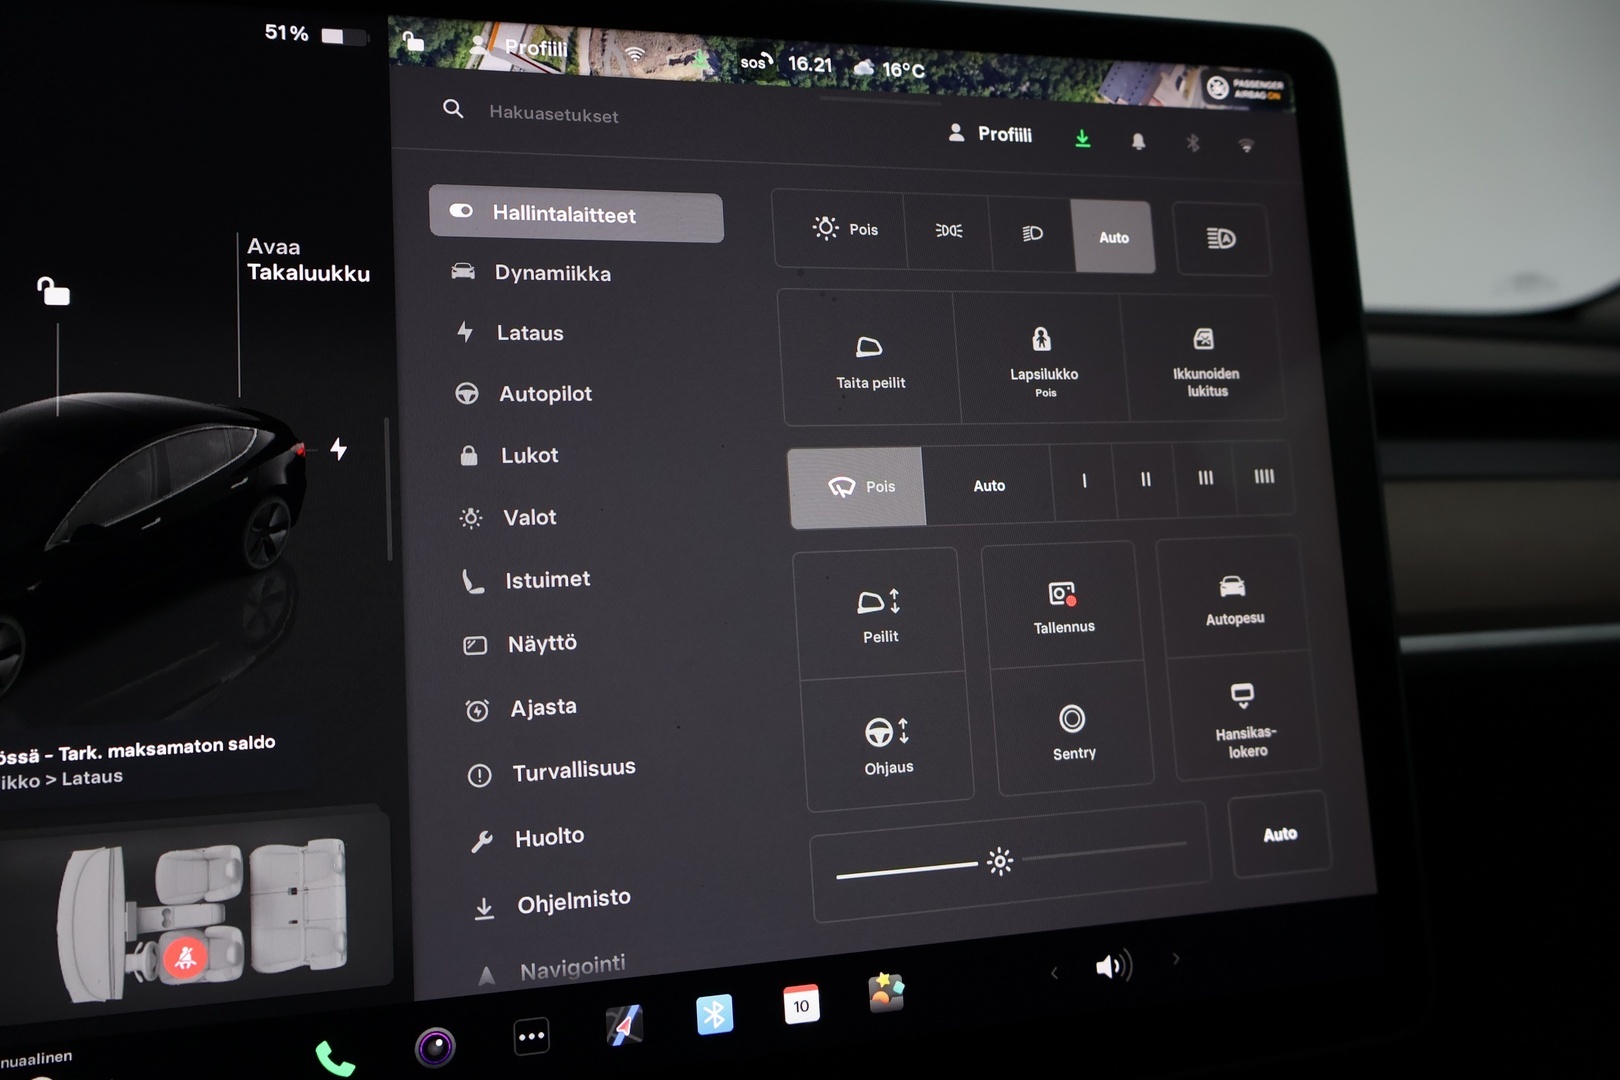The height and width of the screenshot is (1080, 1620).
Task: Tap the next arrow beside volume
Action: point(1176,959)
